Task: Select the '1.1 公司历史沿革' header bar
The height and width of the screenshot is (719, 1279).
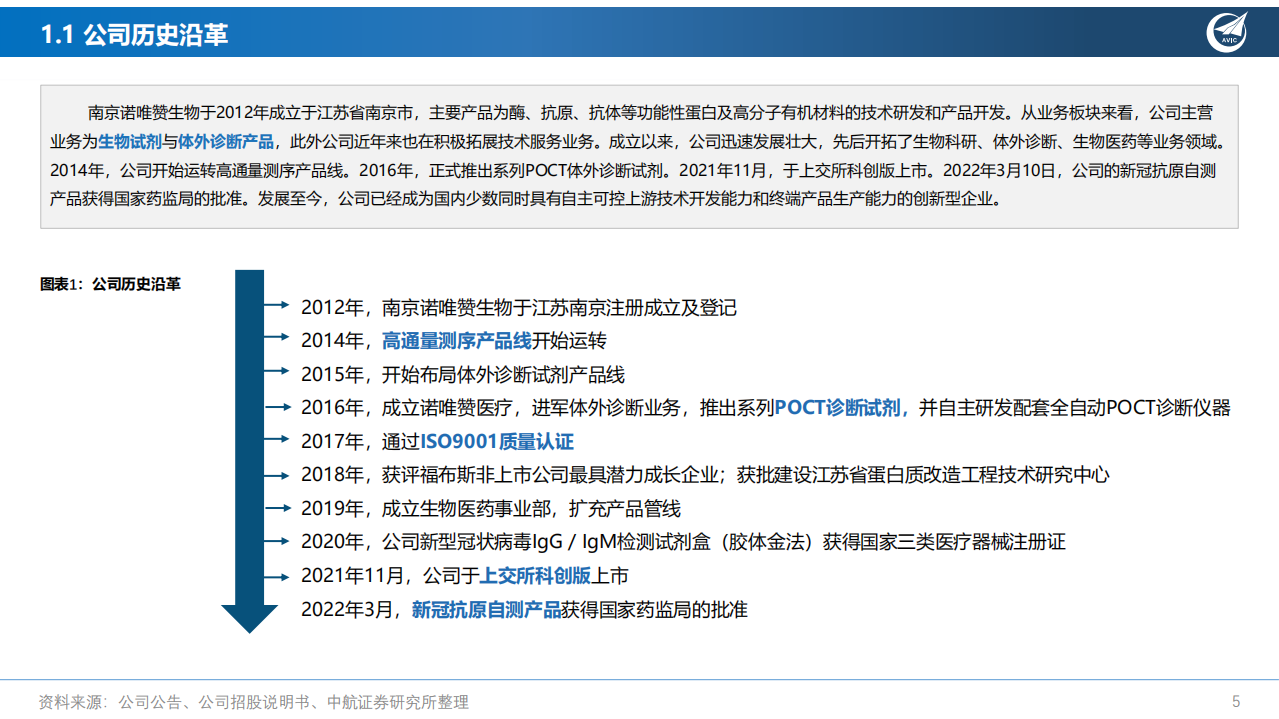Action: pos(137,33)
